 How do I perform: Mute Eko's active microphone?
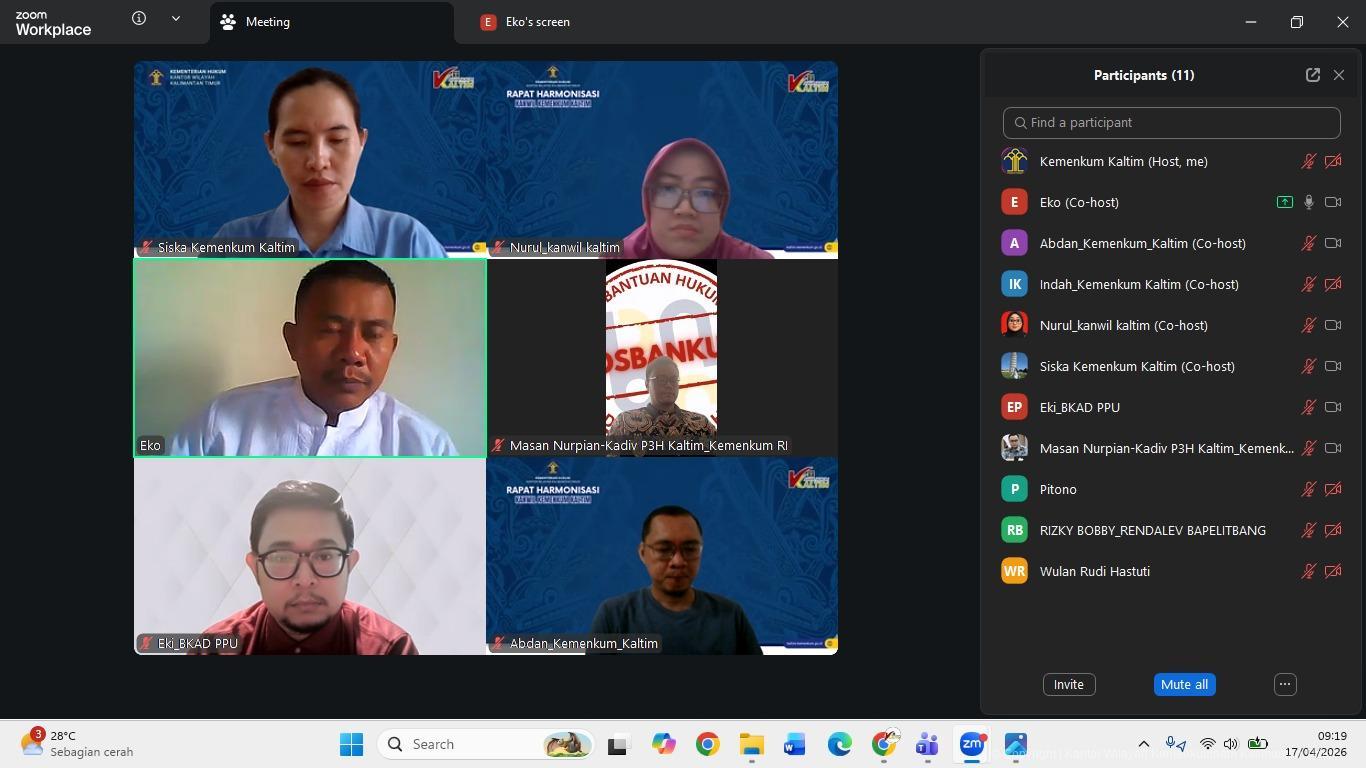1308,201
